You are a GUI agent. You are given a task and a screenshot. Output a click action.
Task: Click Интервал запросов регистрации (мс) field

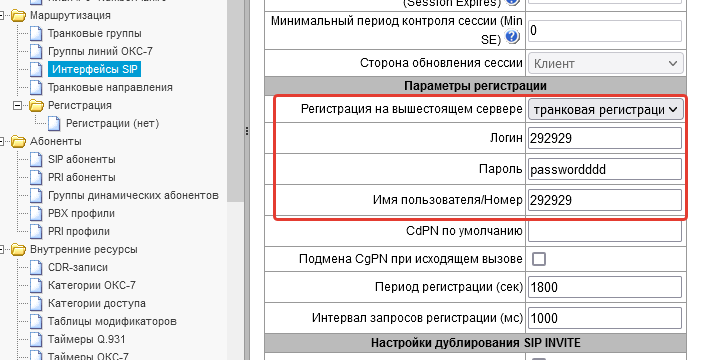tap(605, 318)
